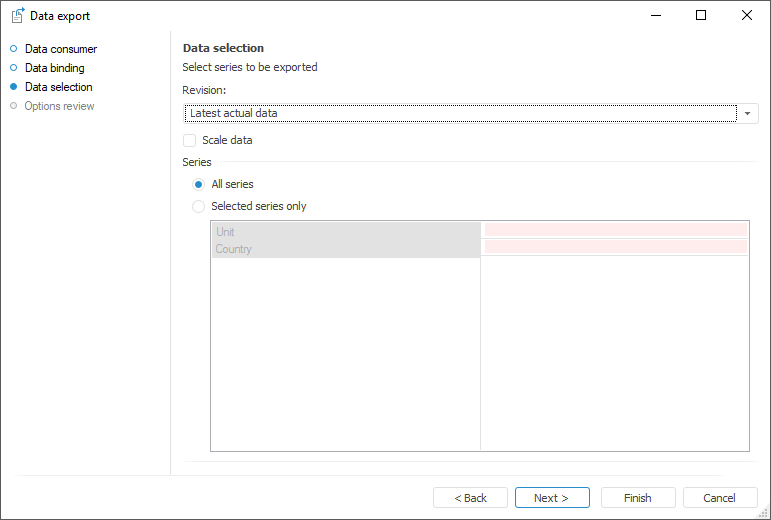
Task: Click the pink Unit value field
Action: click(616, 230)
